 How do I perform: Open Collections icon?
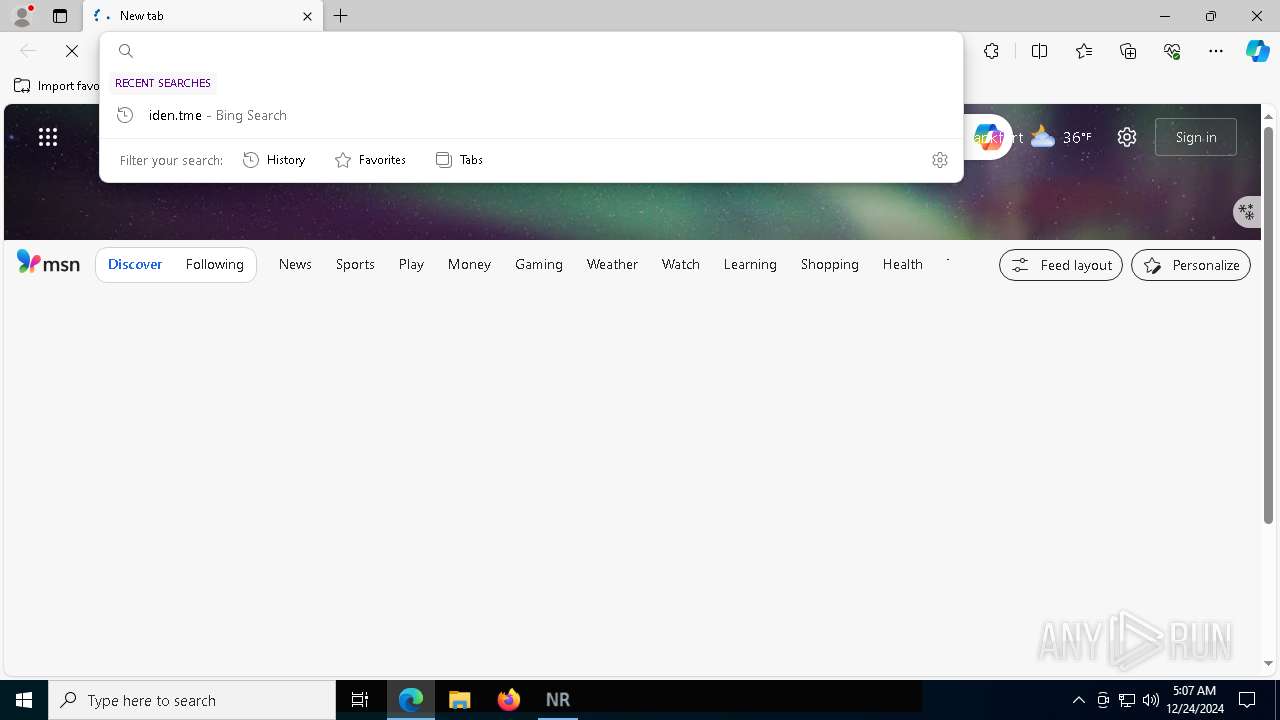pos(1128,51)
